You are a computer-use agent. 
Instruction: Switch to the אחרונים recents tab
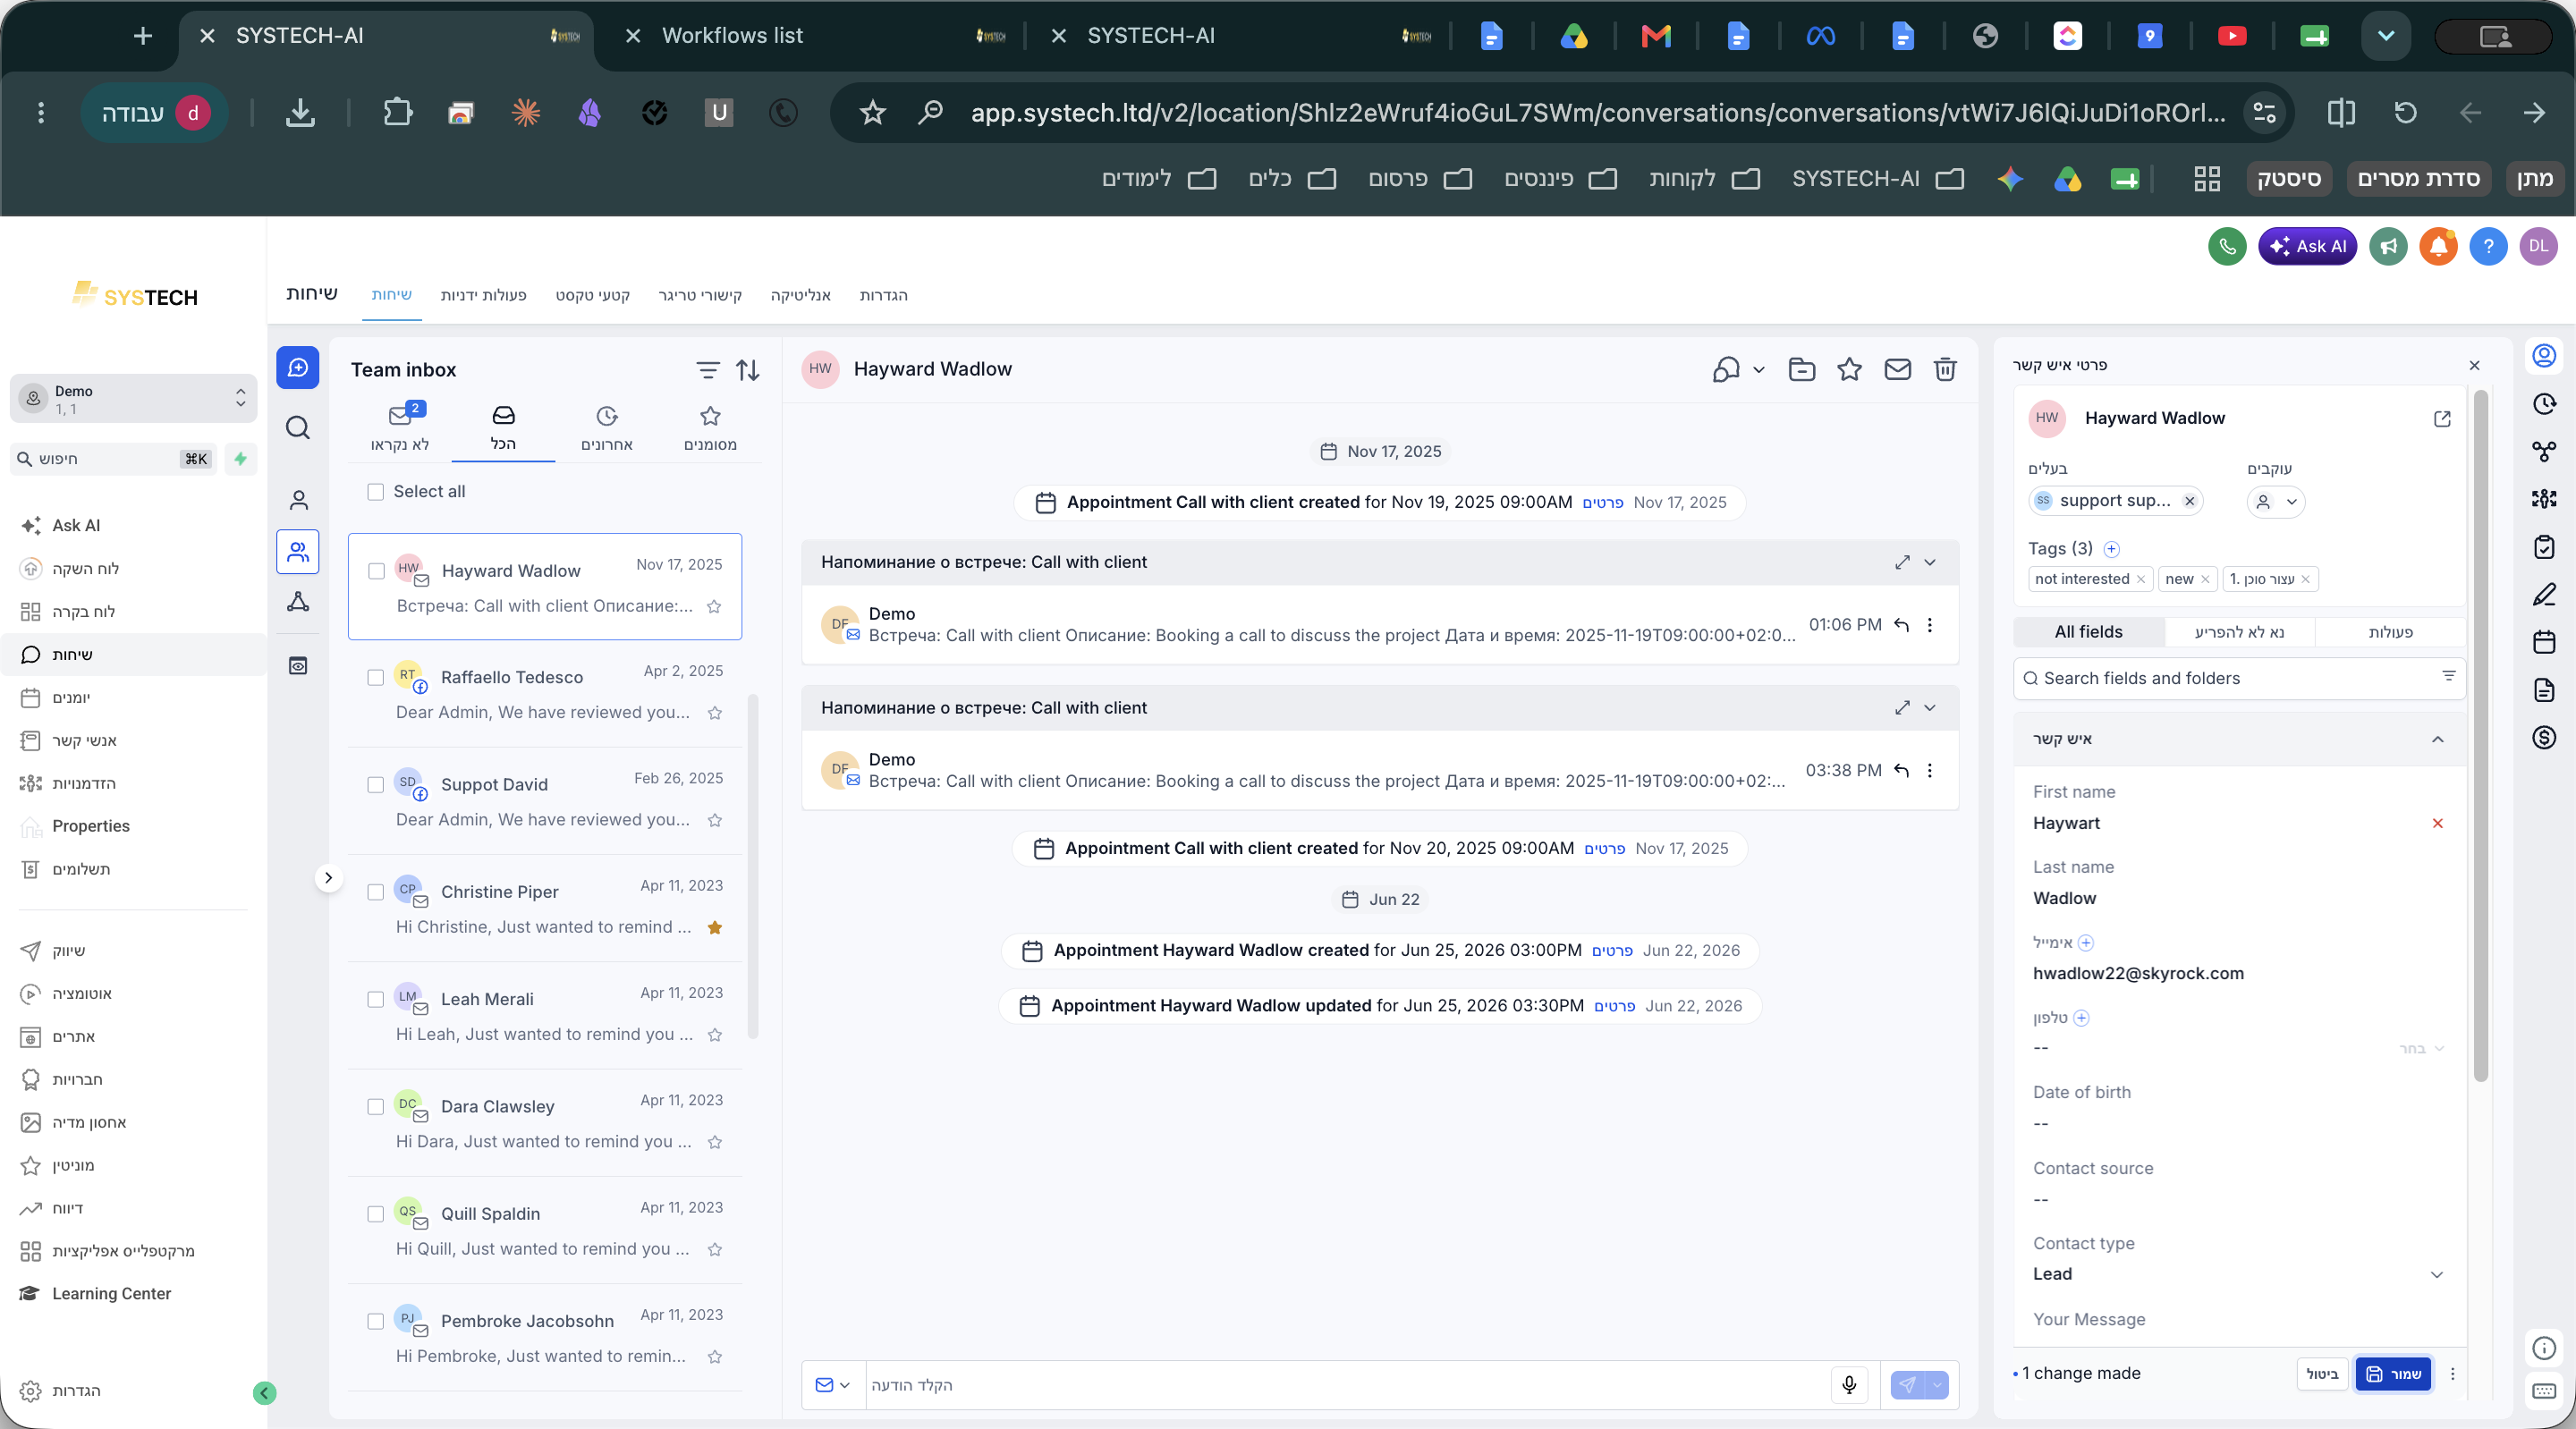click(606, 429)
